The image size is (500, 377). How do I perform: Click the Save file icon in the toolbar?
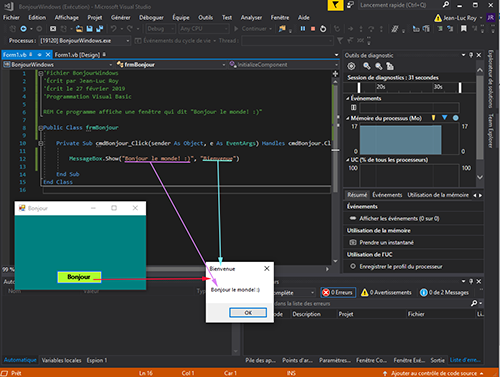(89, 29)
